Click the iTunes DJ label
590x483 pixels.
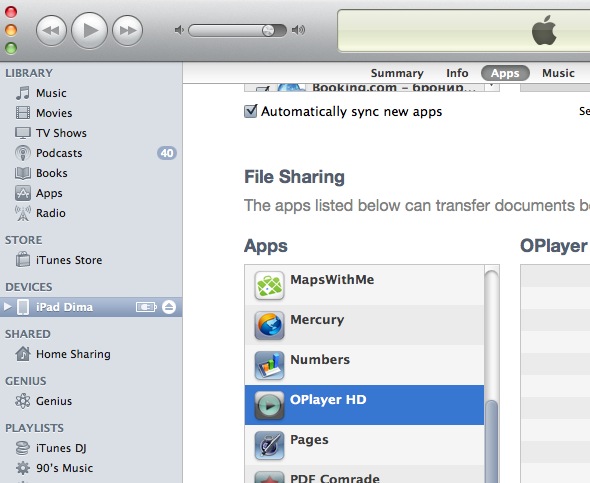61,448
